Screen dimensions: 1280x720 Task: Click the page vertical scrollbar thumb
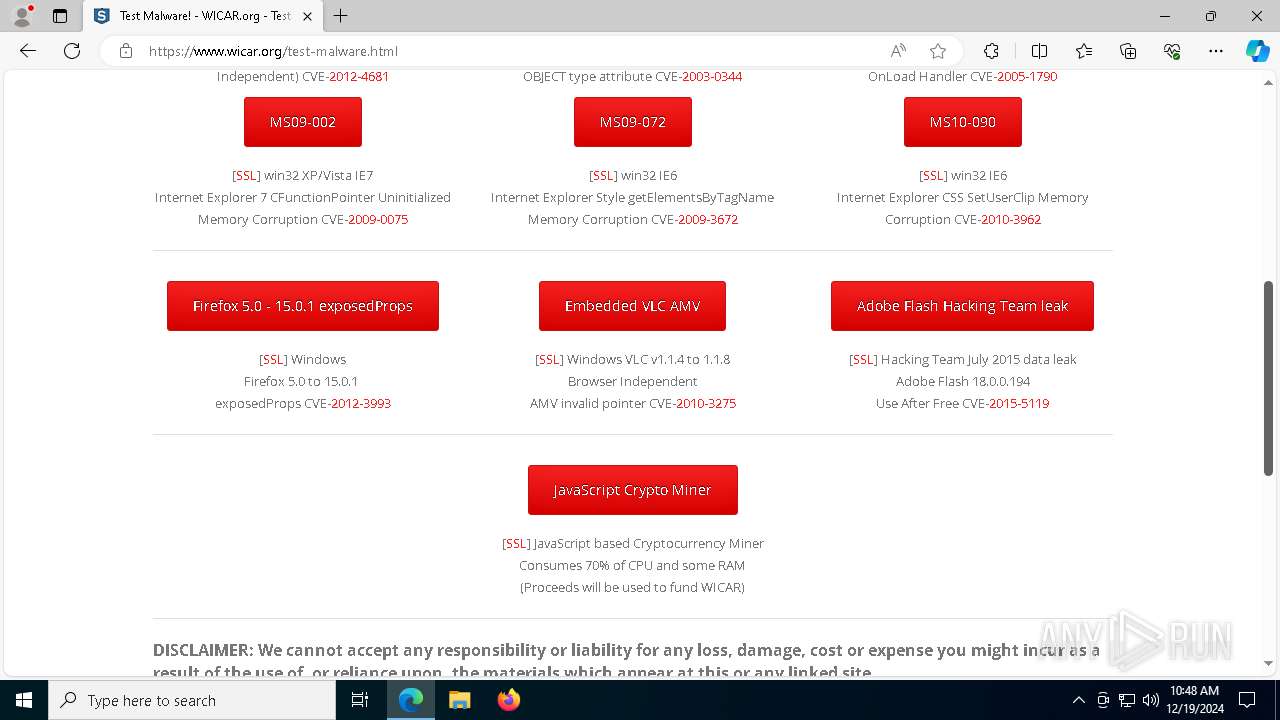click(1269, 378)
